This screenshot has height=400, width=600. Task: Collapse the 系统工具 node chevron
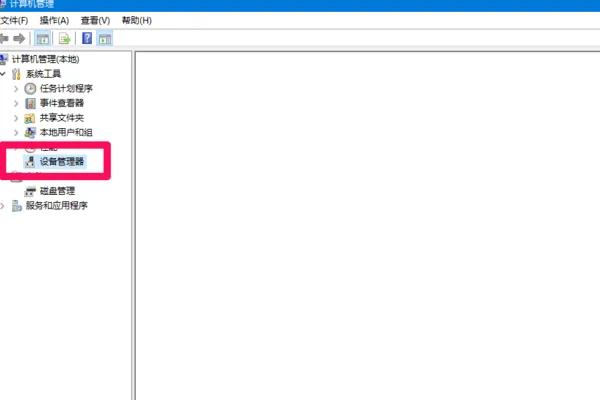3,73
